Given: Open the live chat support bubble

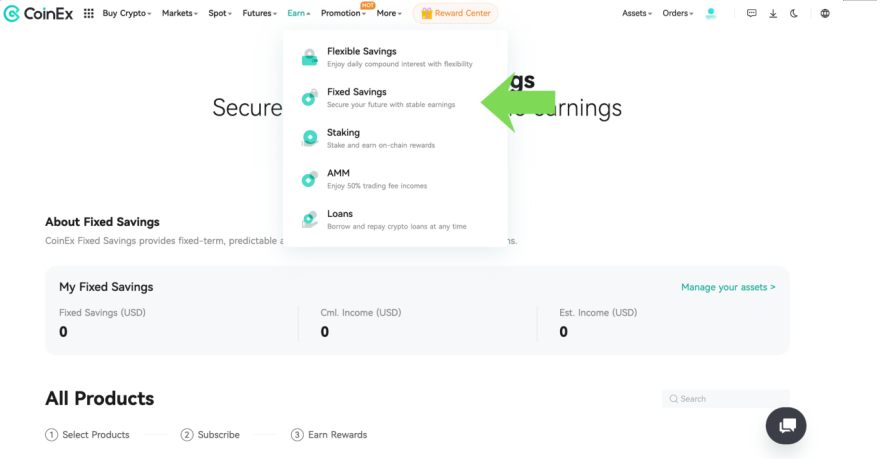Looking at the screenshot, I should tap(786, 425).
